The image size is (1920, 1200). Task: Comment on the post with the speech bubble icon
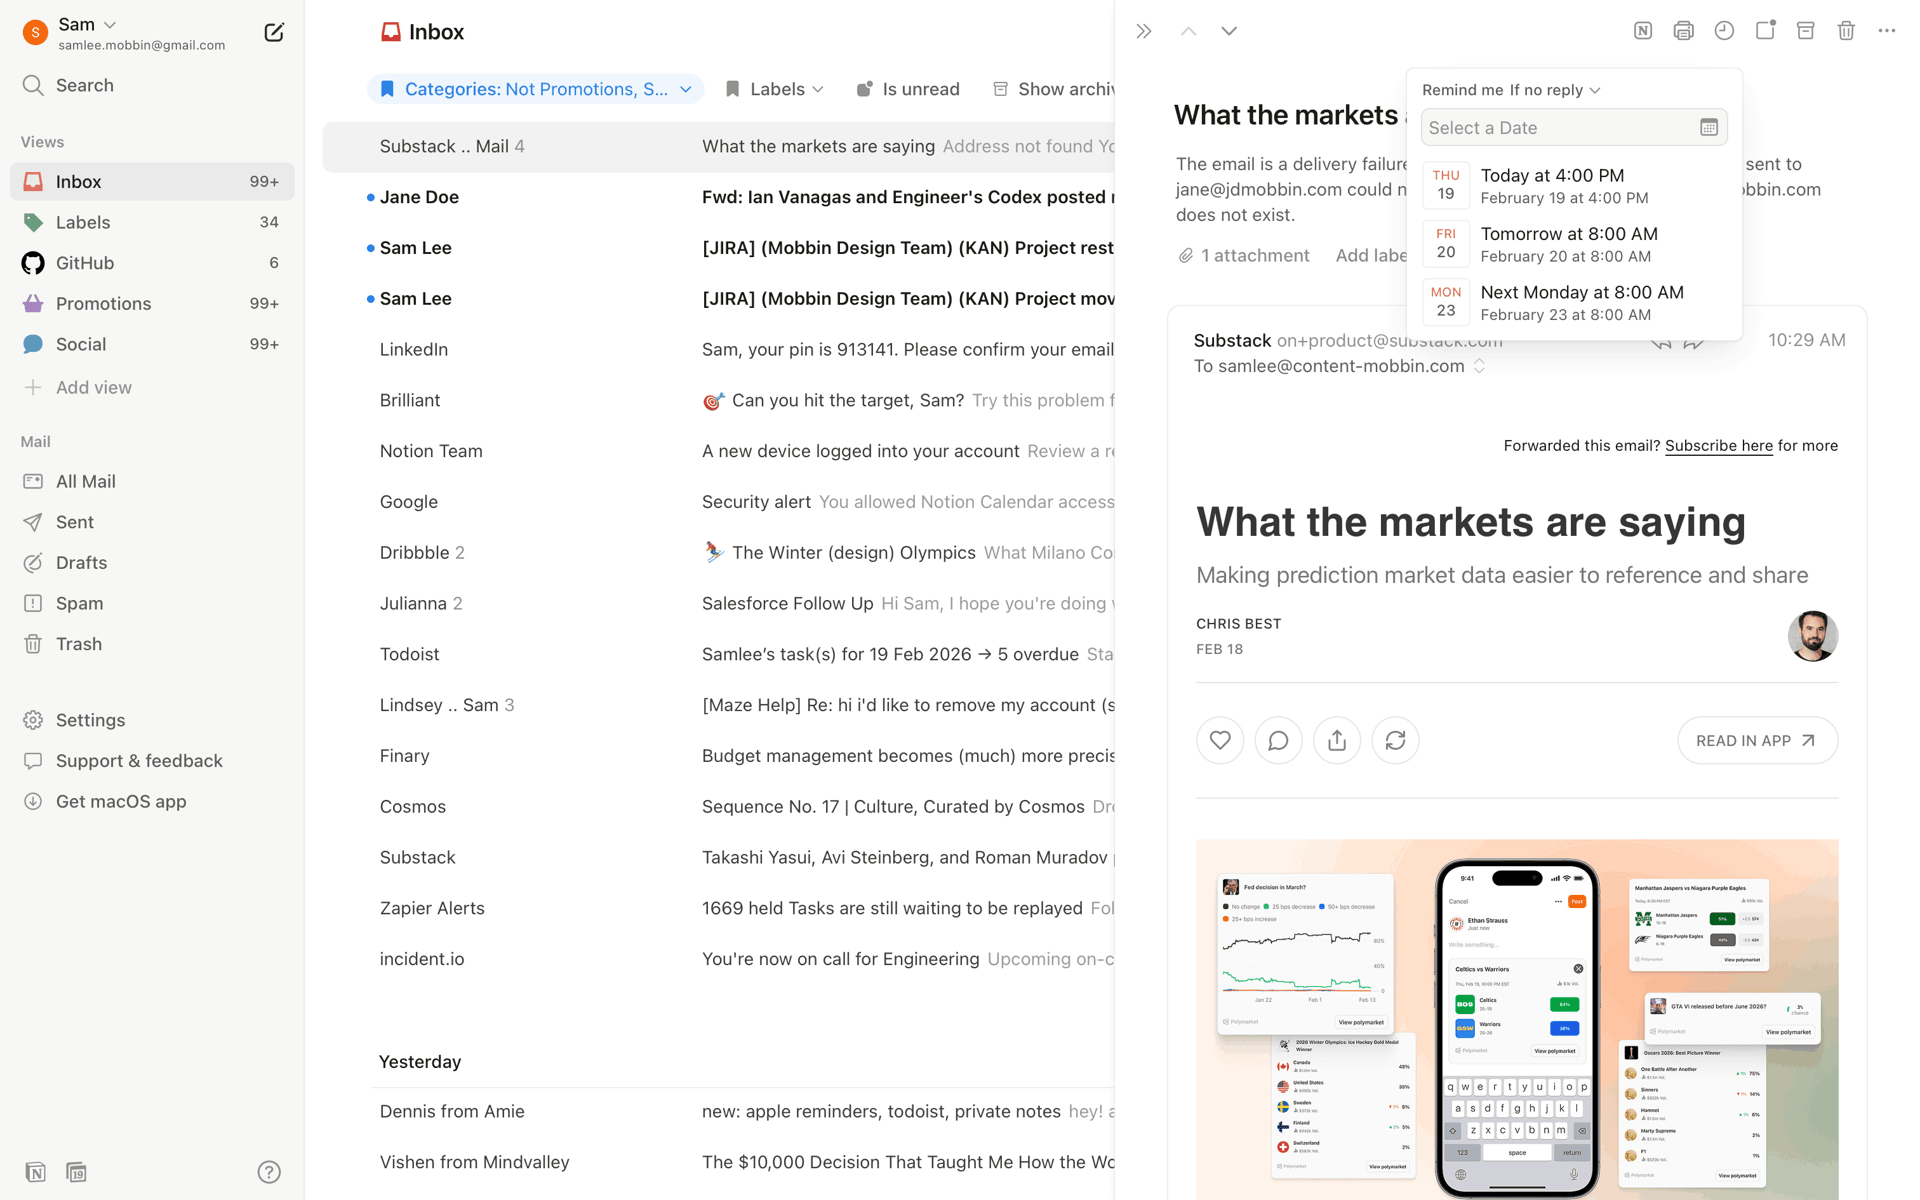point(1278,741)
